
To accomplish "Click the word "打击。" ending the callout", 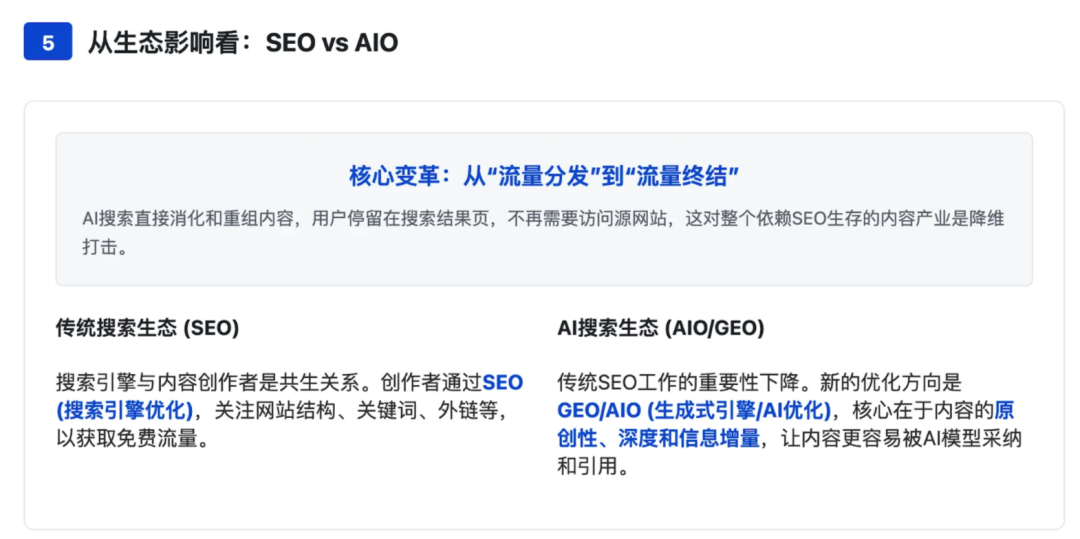I will point(104,247).
